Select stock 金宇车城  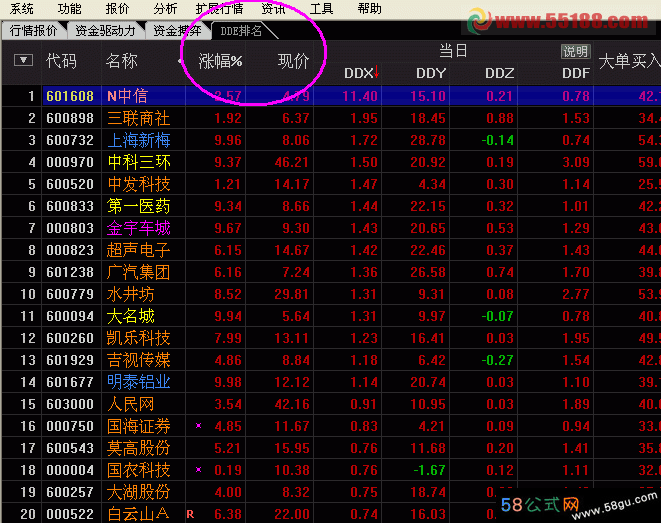click(x=139, y=228)
